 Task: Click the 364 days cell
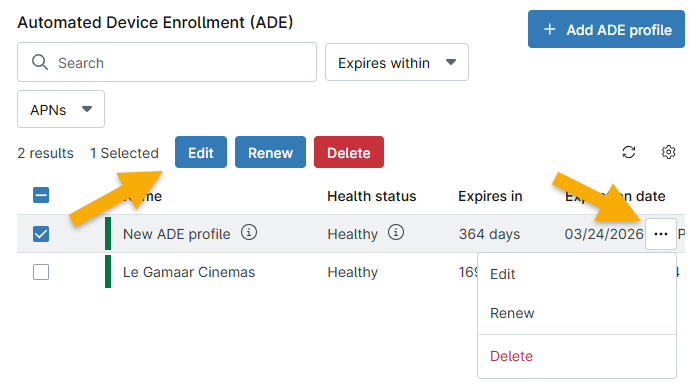click(490, 234)
